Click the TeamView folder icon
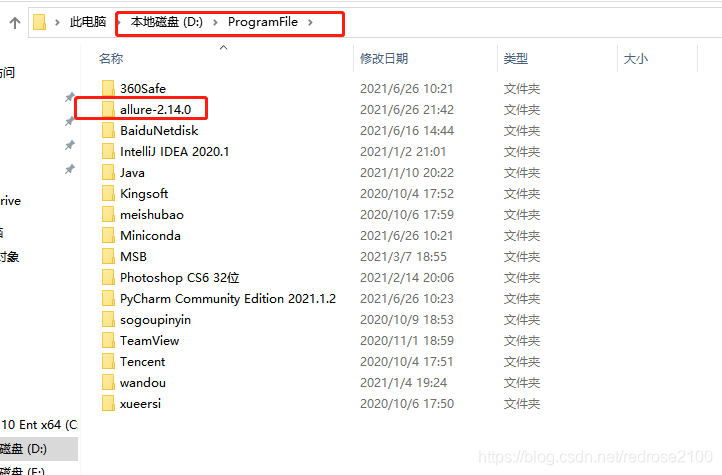The image size is (722, 475). (108, 341)
